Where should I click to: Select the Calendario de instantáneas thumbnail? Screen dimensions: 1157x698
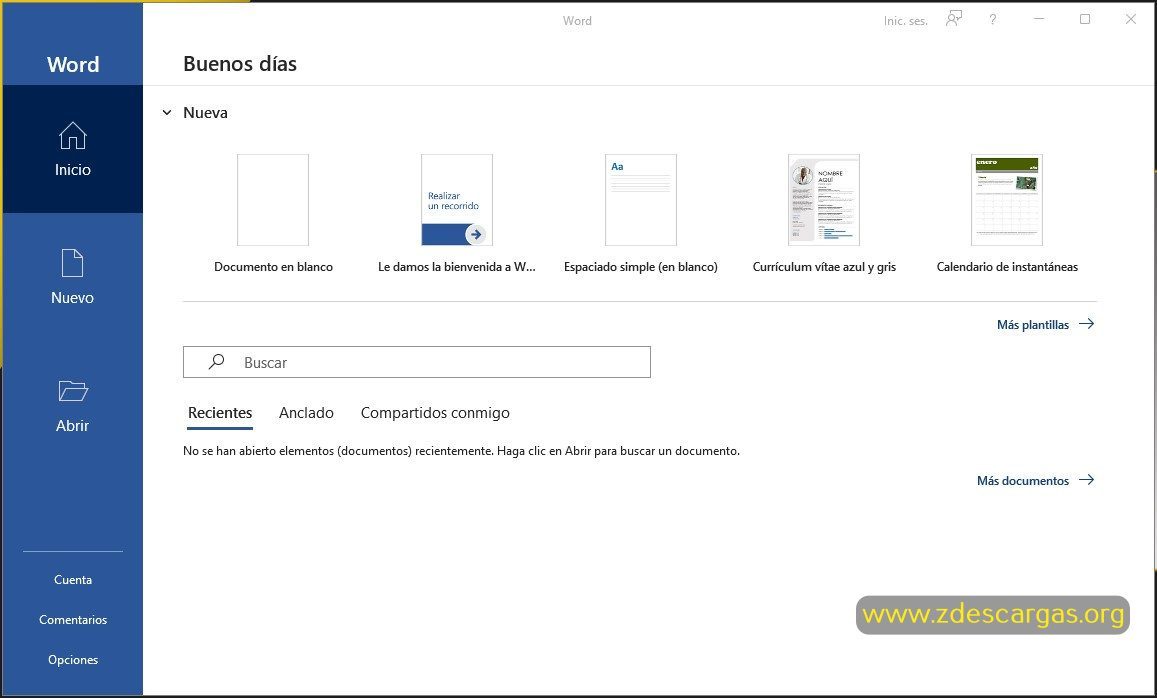(x=1007, y=200)
